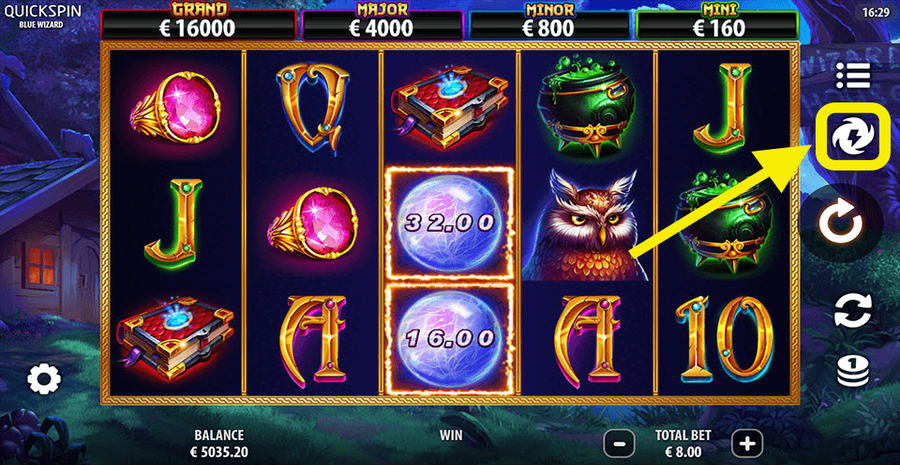Open the coin stack bet icon
Image resolution: width=900 pixels, height=465 pixels.
[853, 371]
